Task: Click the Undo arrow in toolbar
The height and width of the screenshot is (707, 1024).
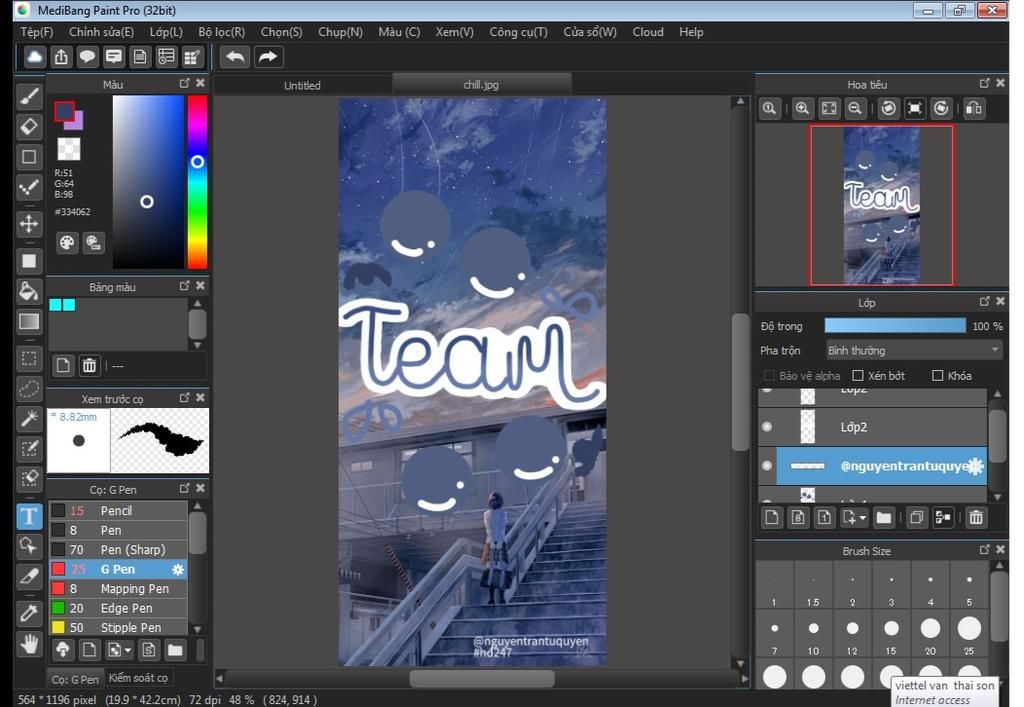Action: (235, 57)
